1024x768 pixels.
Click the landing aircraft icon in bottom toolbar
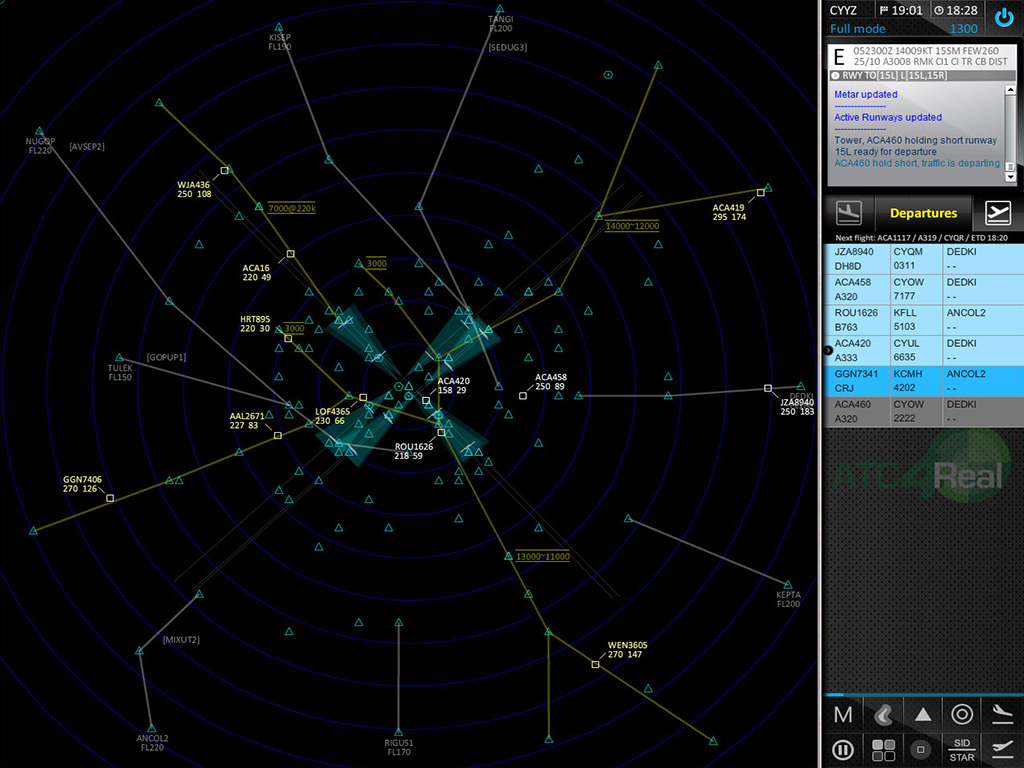[x=1002, y=714]
